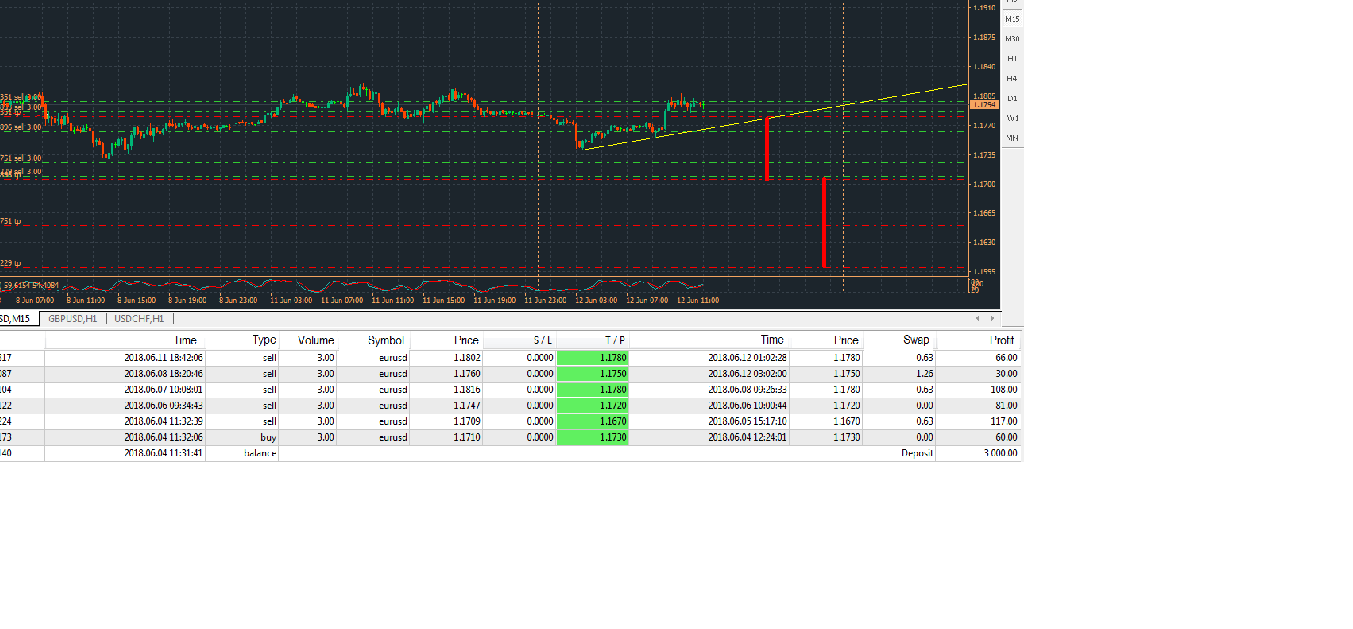
Task: Click the current price label 1.1794
Action: (x=984, y=104)
